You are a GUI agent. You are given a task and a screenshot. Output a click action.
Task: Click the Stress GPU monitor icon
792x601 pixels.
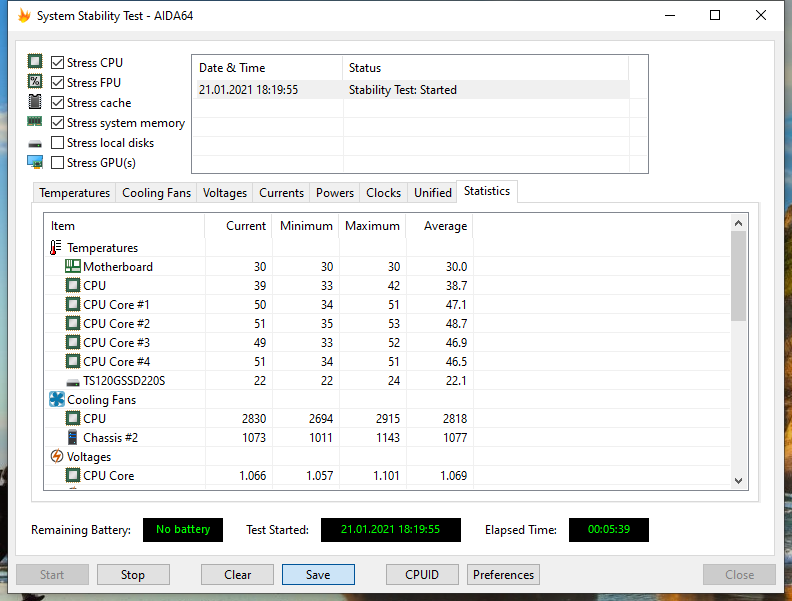pyautogui.click(x=35, y=162)
